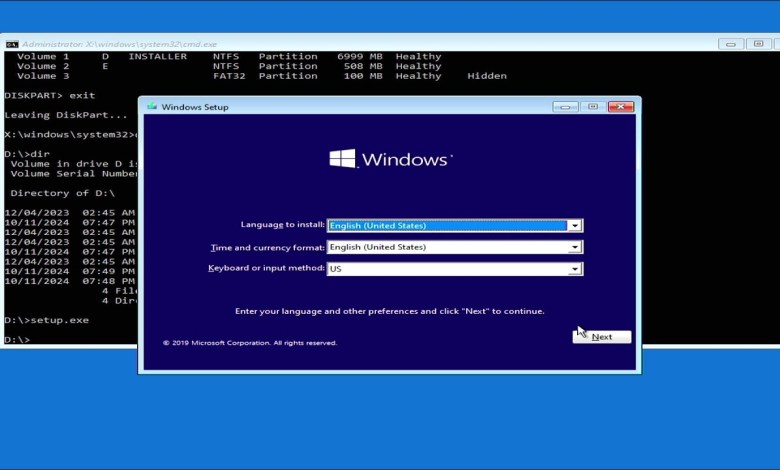Minimize the Windows Setup window
The width and height of the screenshot is (780, 470).
(565, 106)
